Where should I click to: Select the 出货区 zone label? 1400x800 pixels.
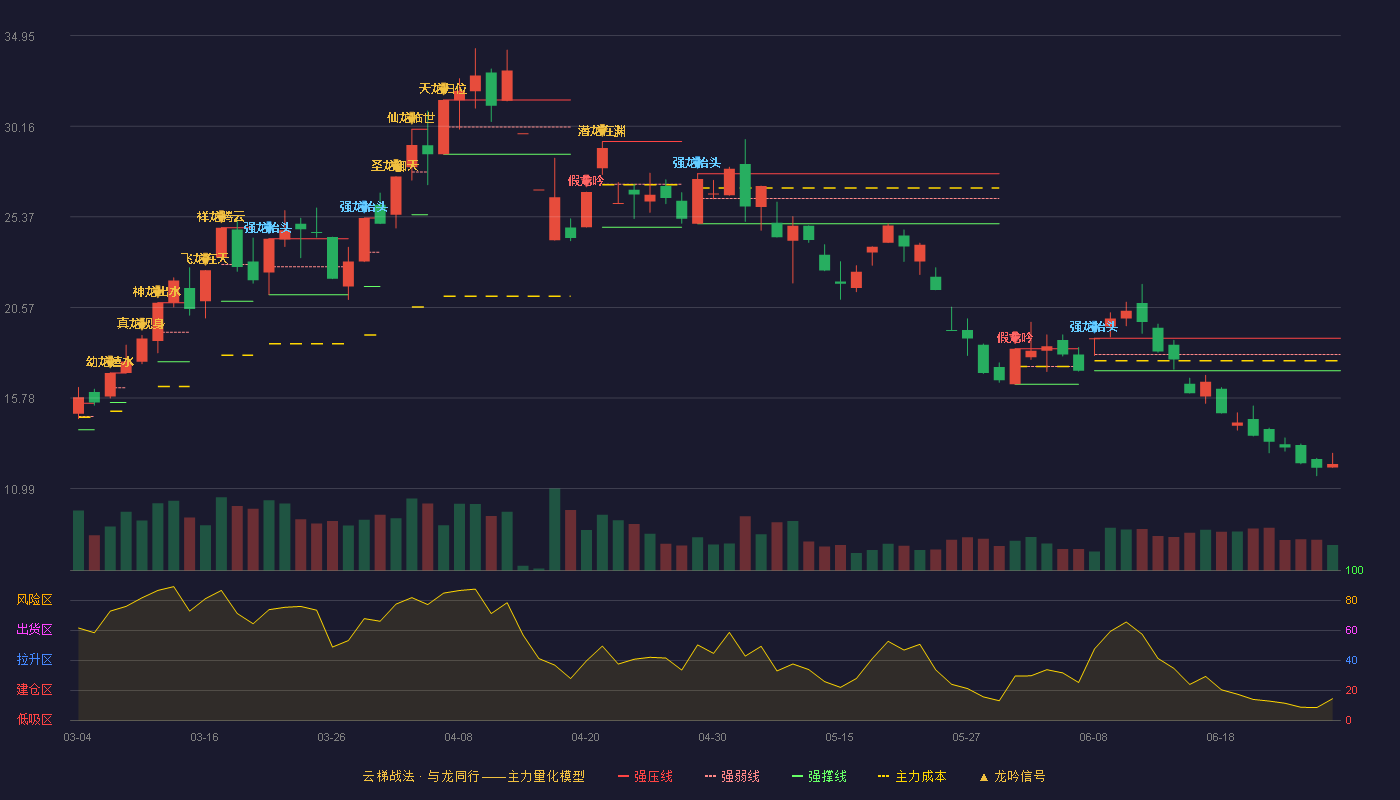click(x=34, y=630)
